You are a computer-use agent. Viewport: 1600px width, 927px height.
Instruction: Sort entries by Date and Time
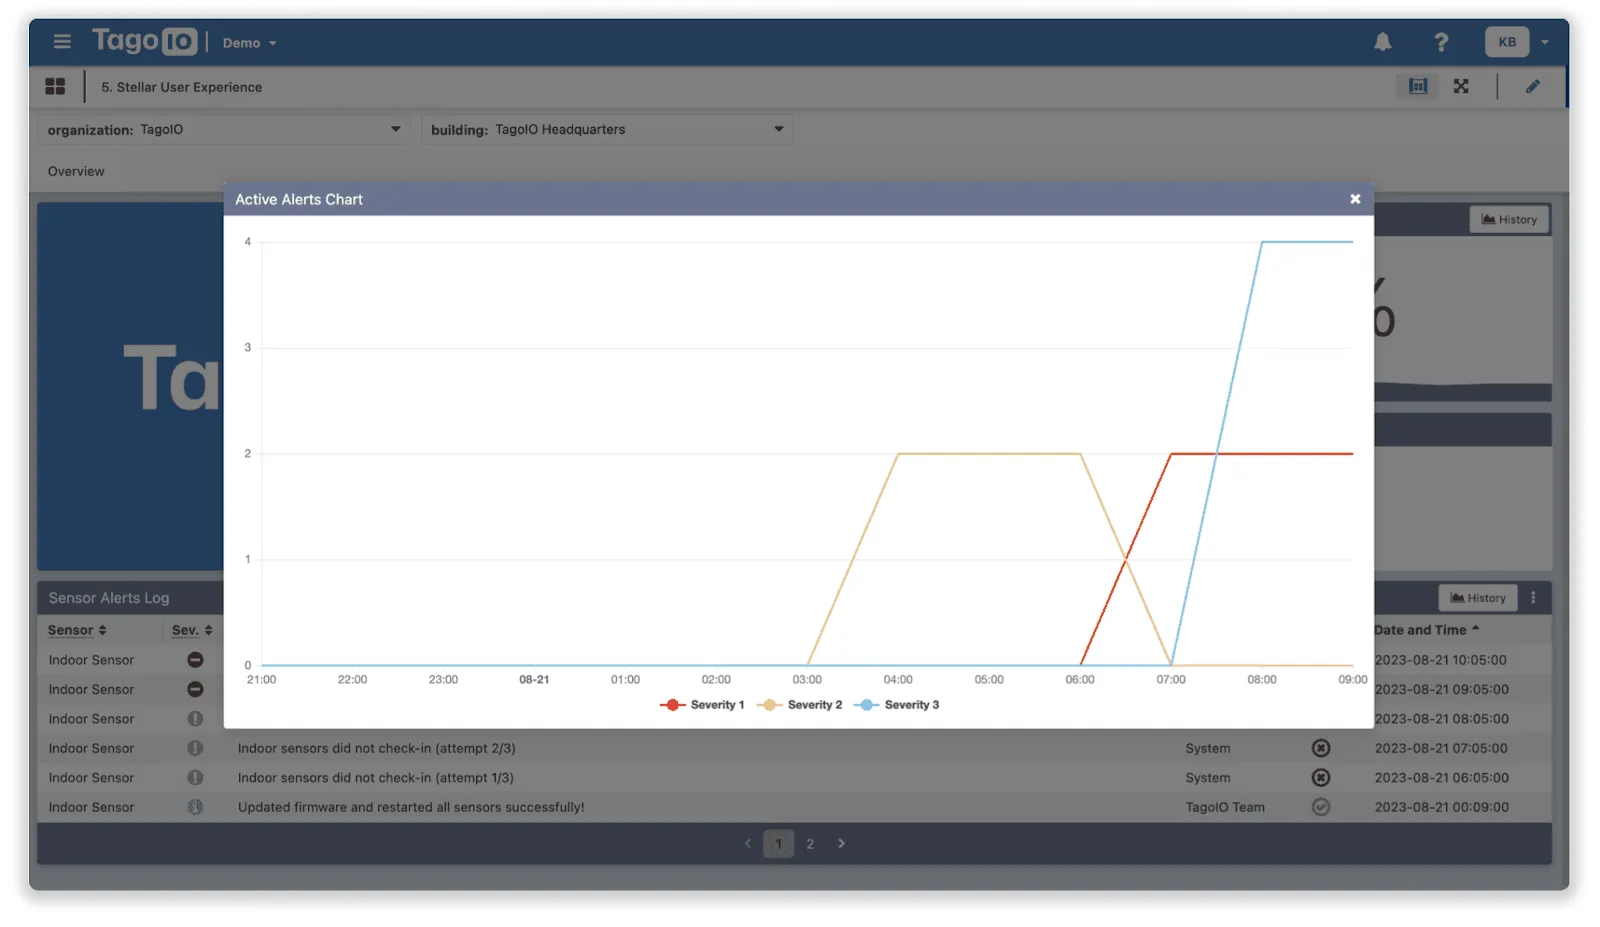[1424, 630]
